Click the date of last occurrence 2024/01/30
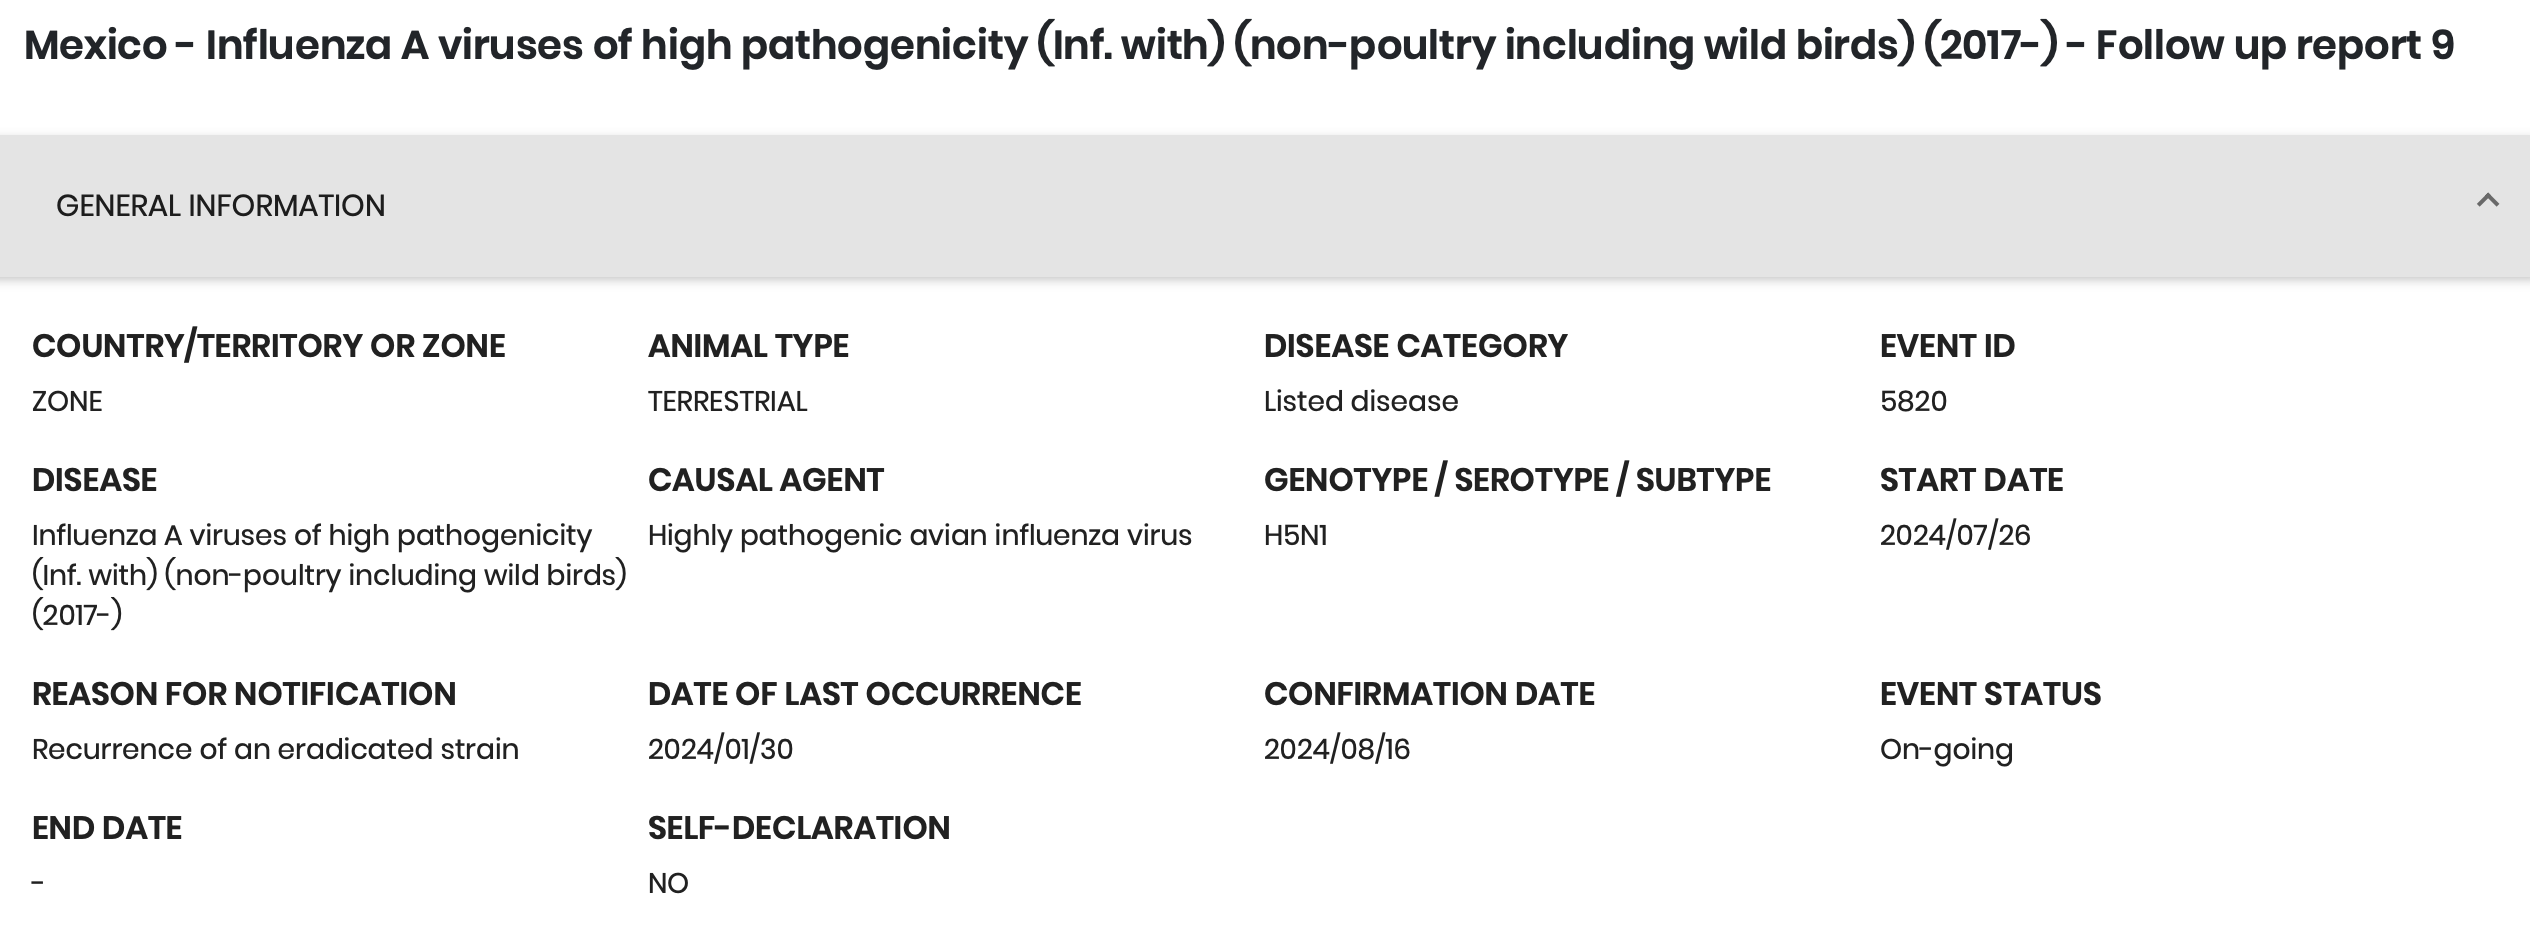This screenshot has height=938, width=2530. tap(720, 750)
